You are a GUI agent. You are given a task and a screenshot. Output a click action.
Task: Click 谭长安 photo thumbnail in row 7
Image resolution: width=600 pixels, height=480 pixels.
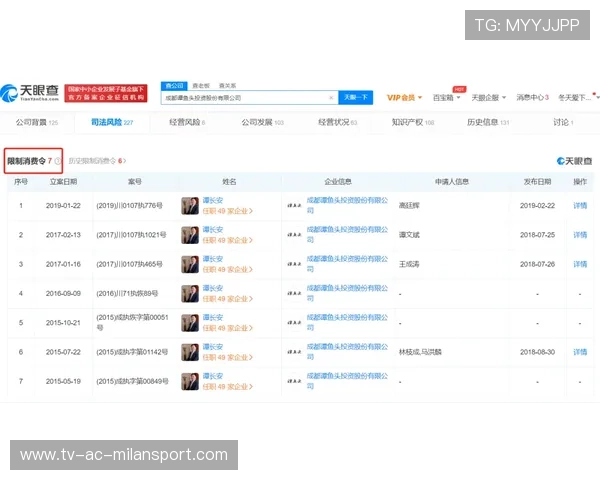click(x=190, y=381)
